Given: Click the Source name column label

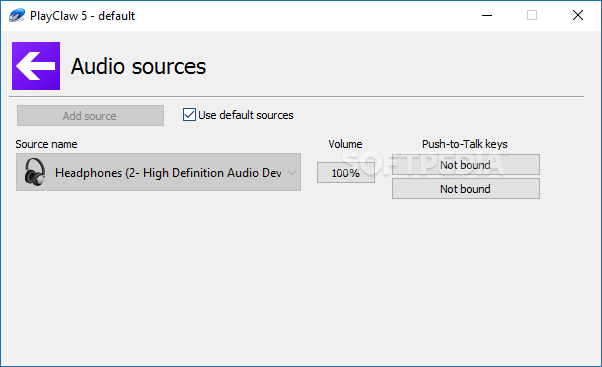Looking at the screenshot, I should coord(46,144).
